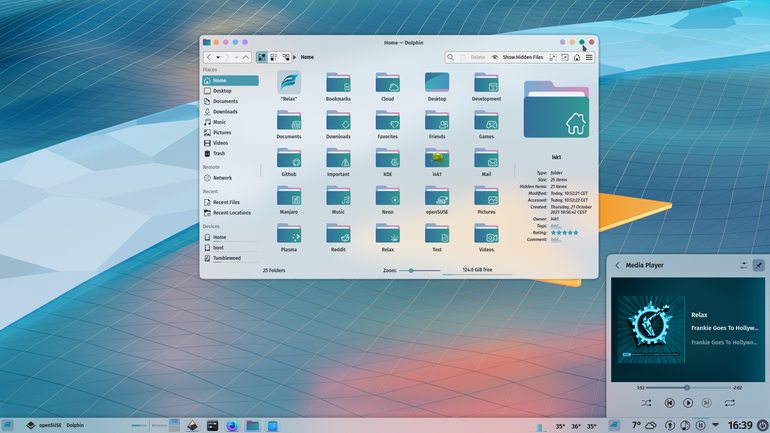Expand hidden system tray icons arrow
Viewport: 770px width, 433px height.
715,425
